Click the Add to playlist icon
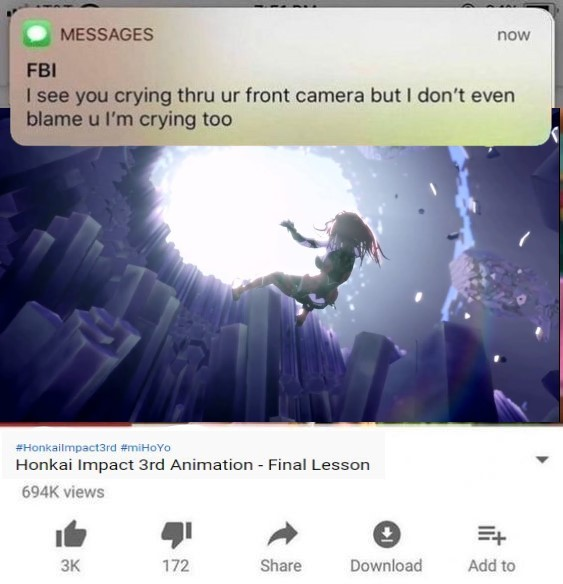This screenshot has width=563, height=584. point(492,535)
